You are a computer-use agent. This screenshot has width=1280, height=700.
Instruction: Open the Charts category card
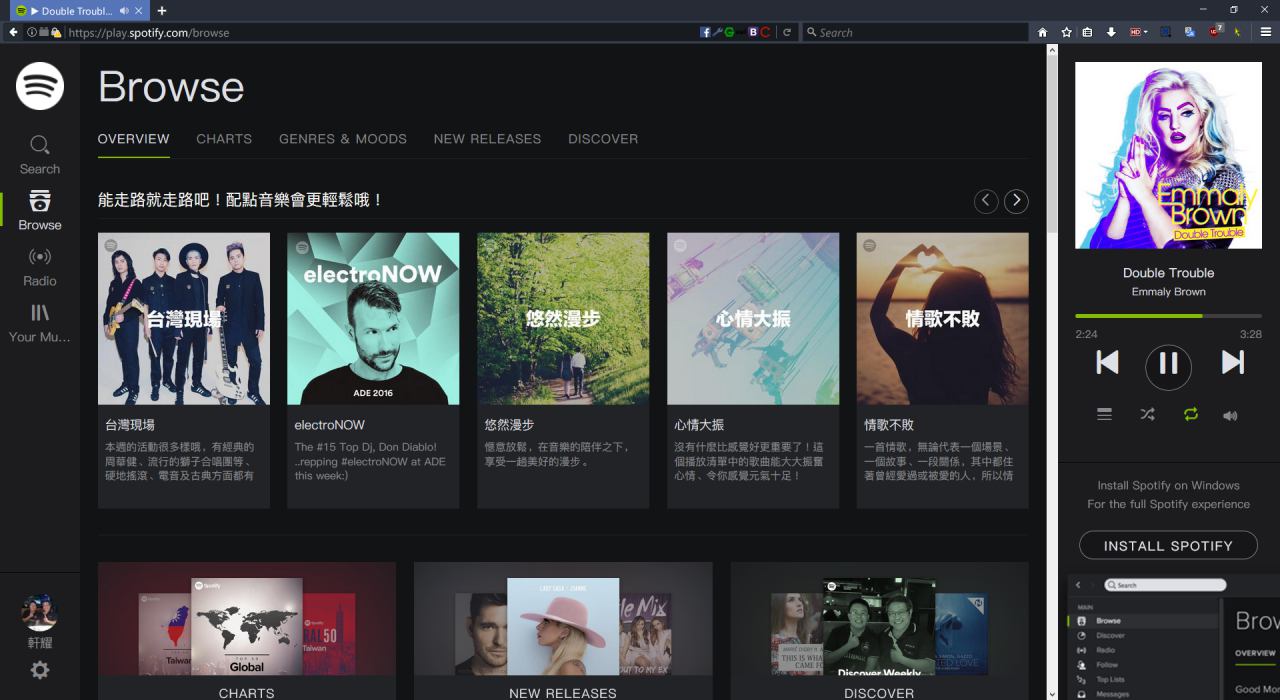pyautogui.click(x=247, y=631)
